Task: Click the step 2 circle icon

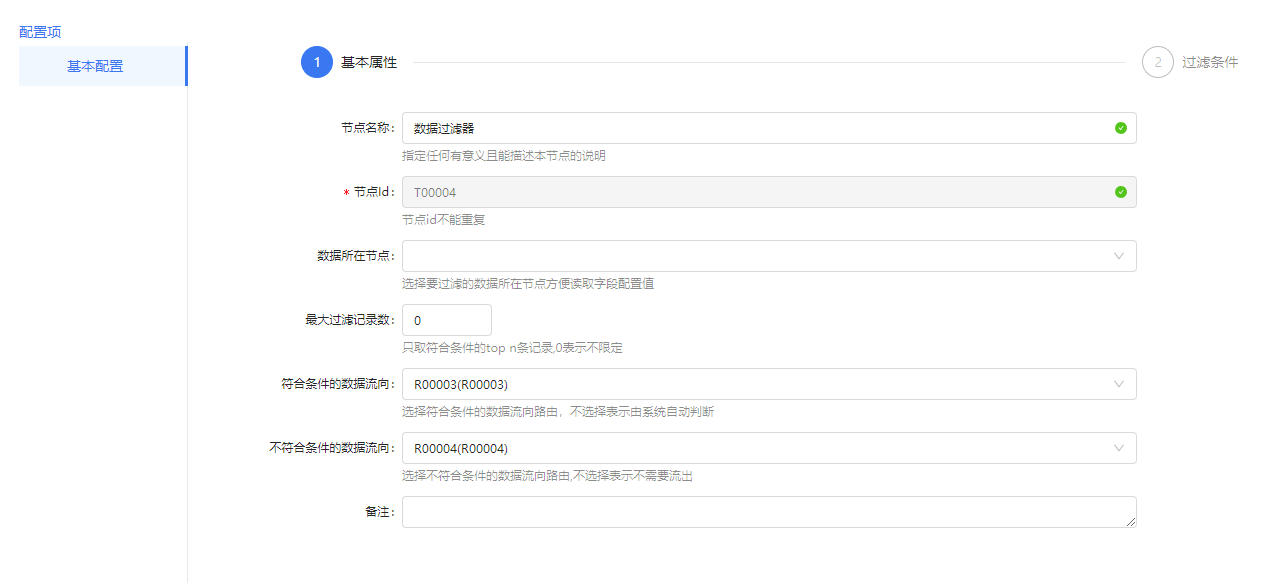Action: click(x=1157, y=62)
